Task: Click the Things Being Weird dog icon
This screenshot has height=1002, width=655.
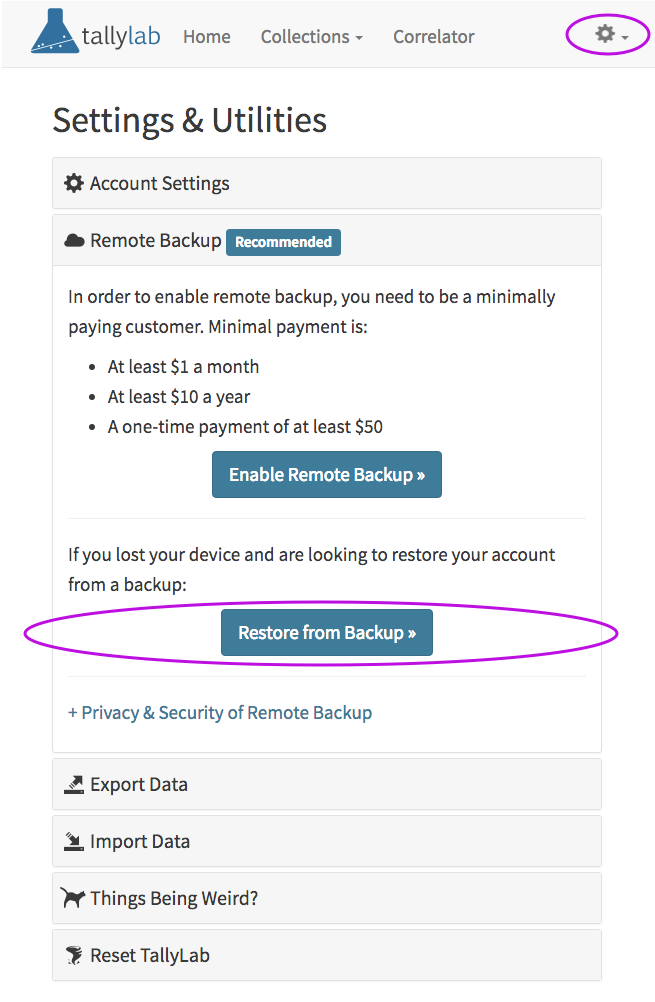Action: coord(73,898)
